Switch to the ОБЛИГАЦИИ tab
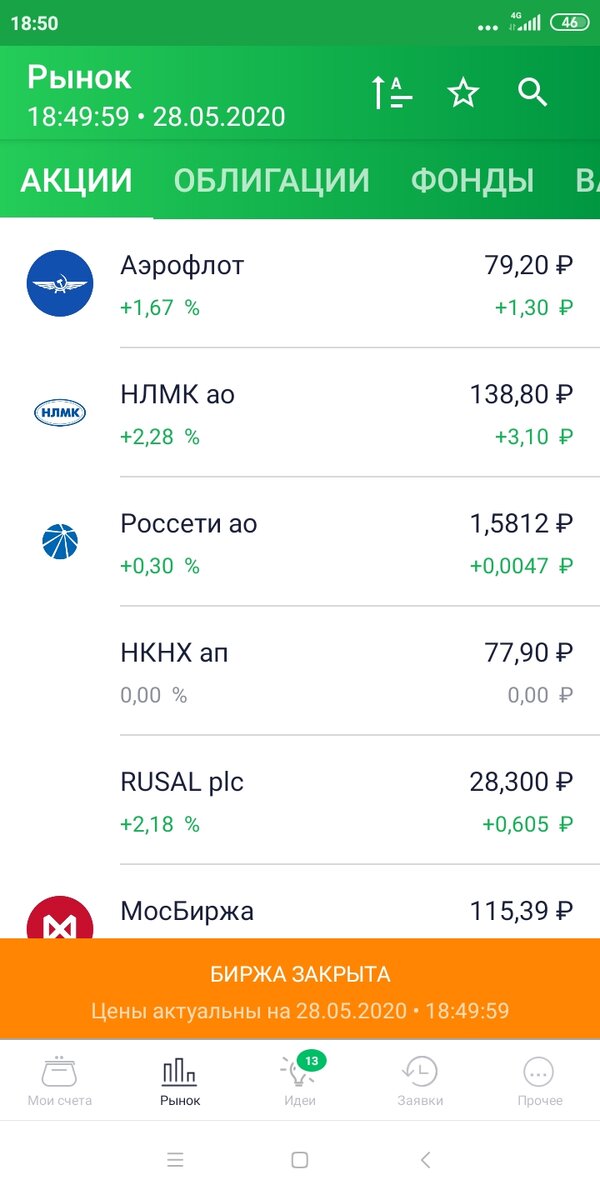 273,180
